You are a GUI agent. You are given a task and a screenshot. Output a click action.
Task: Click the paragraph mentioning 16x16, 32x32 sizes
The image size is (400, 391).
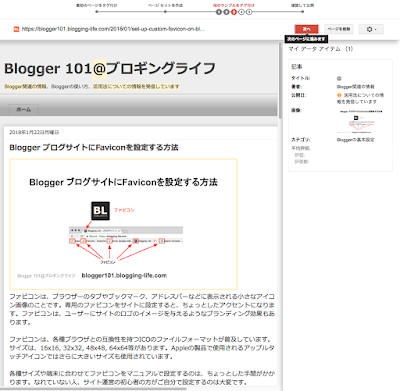[142, 348]
